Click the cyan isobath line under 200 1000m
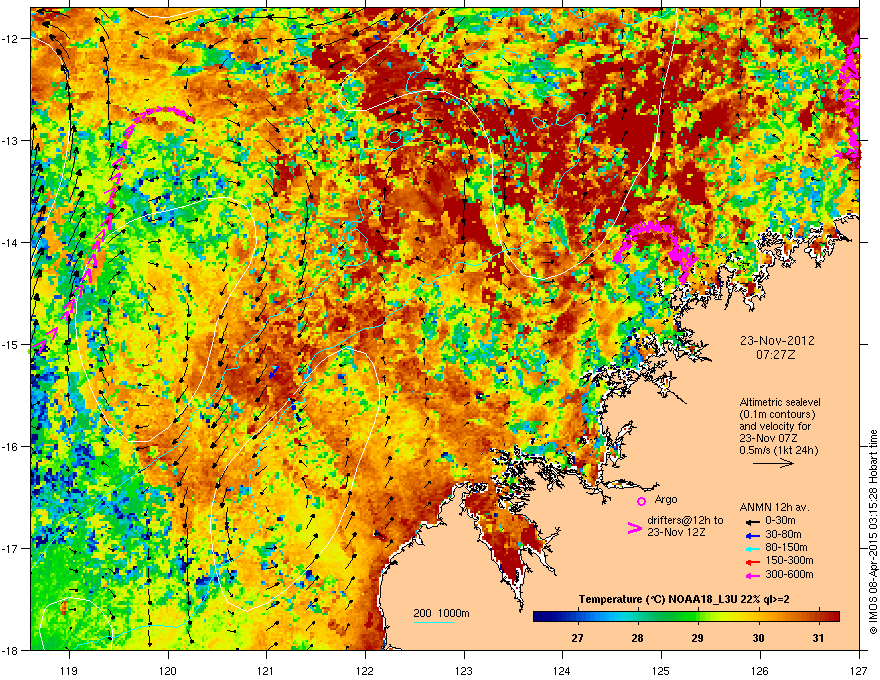The image size is (880, 680). (433, 622)
